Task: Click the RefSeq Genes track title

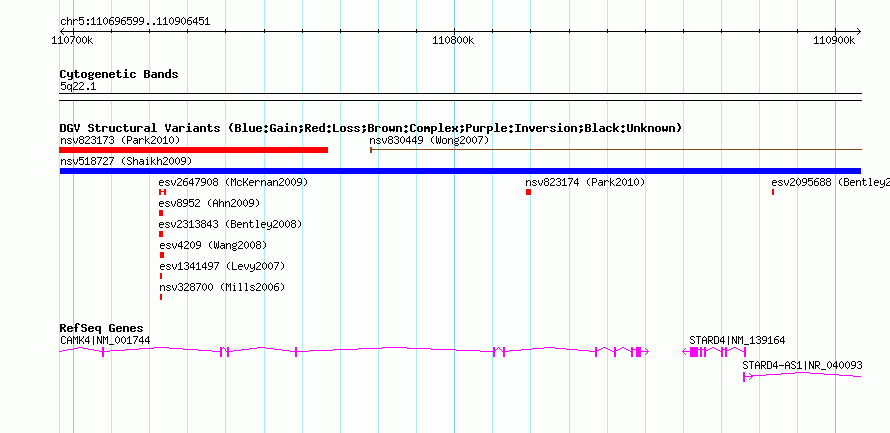Action: (x=101, y=329)
